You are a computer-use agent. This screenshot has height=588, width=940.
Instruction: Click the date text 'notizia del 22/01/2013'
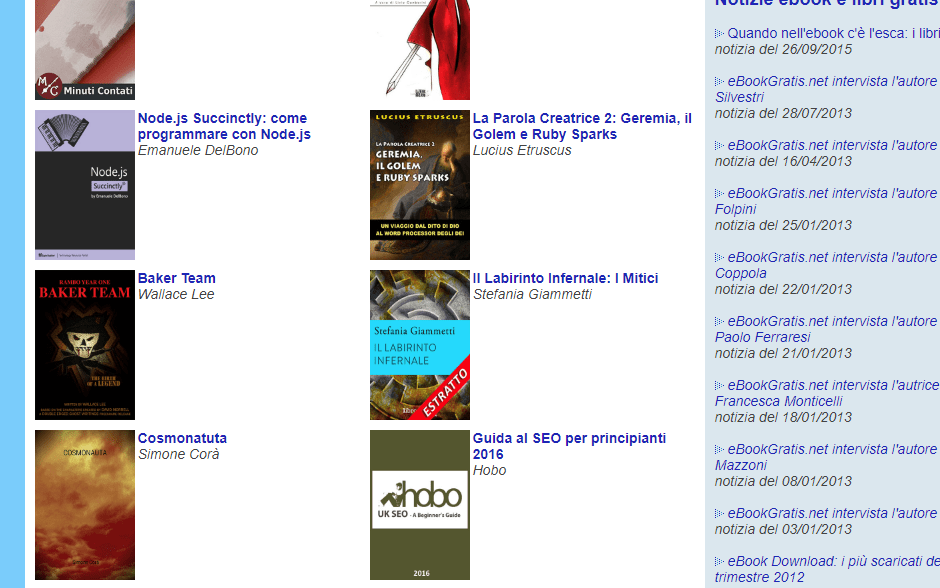tap(783, 290)
